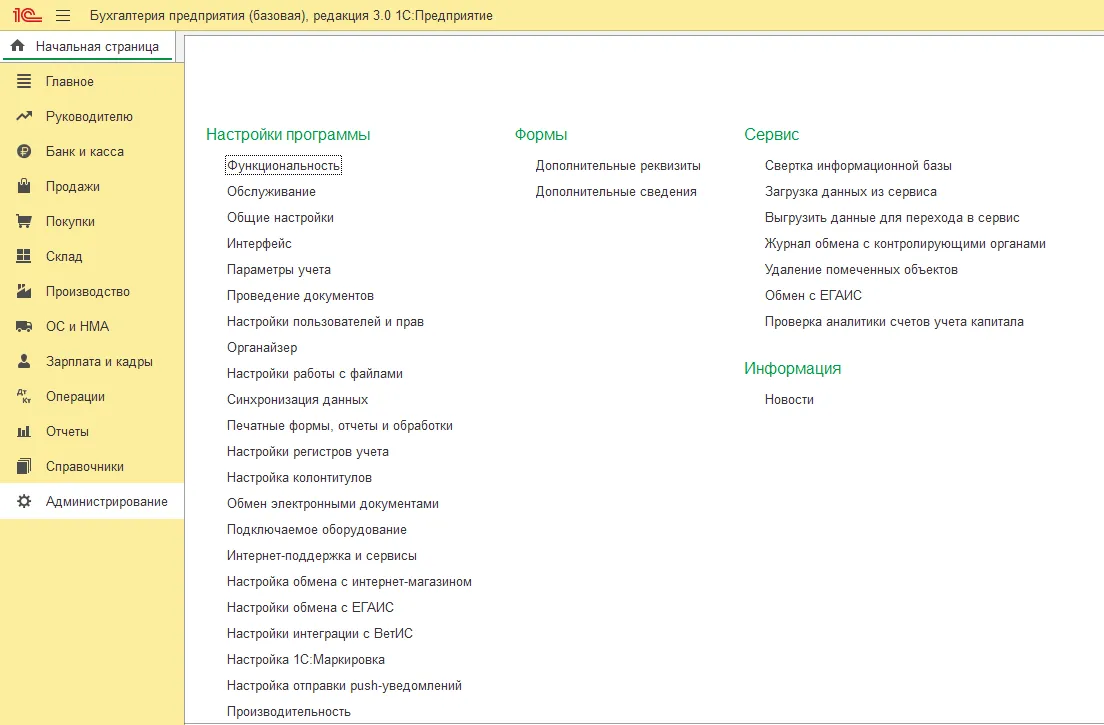The image size is (1104, 725).
Task: Click the Руководителю chart icon
Action: 24,116
